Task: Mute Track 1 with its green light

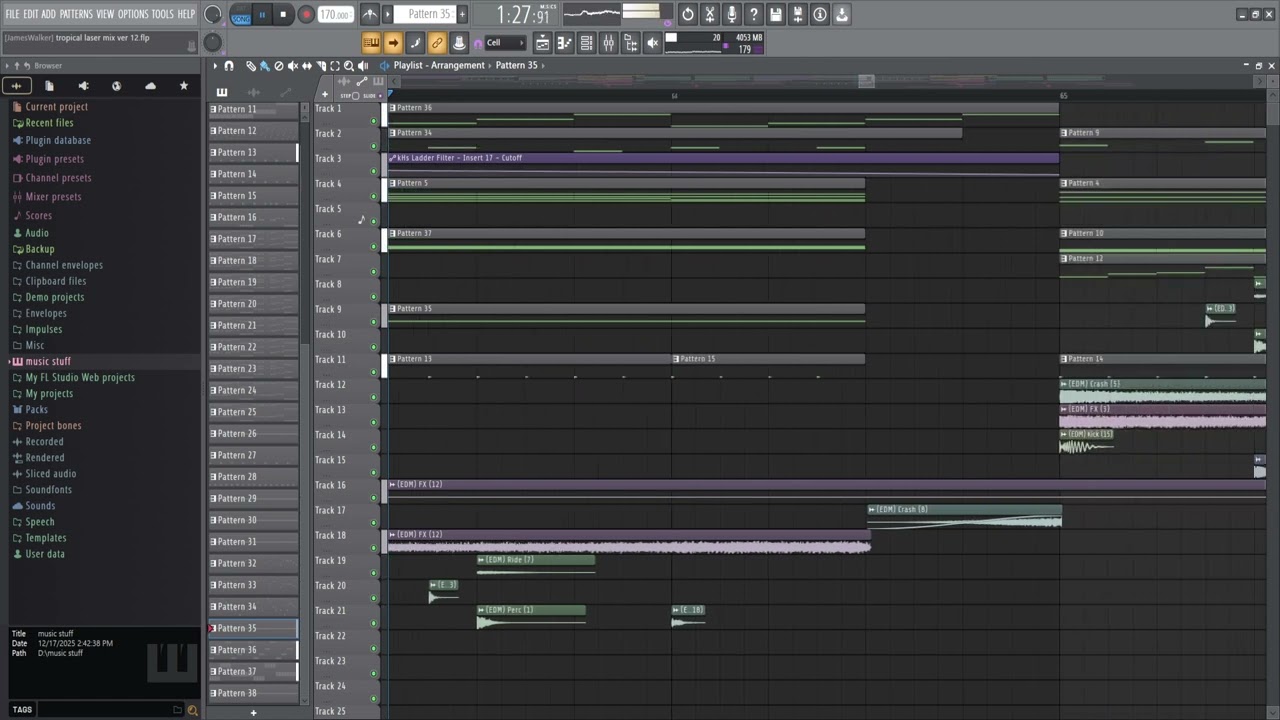Action: (374, 120)
